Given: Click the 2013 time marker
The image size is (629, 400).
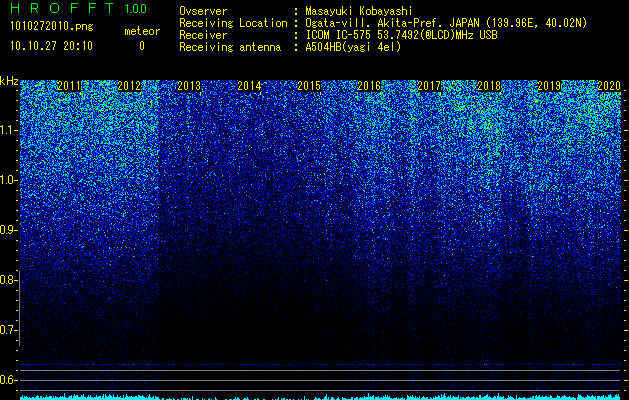Looking at the screenshot, I should coord(189,86).
